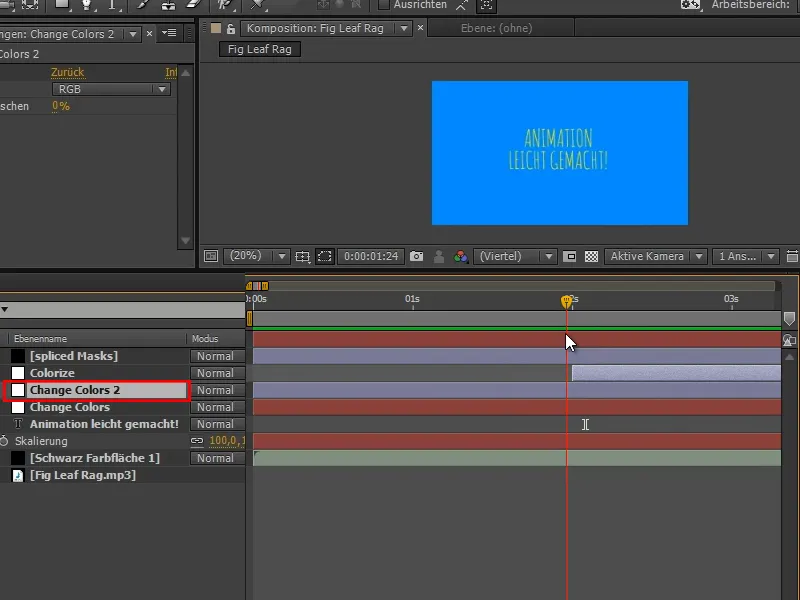Click the grid and guides options icon
This screenshot has height=600, width=800.
click(303, 256)
